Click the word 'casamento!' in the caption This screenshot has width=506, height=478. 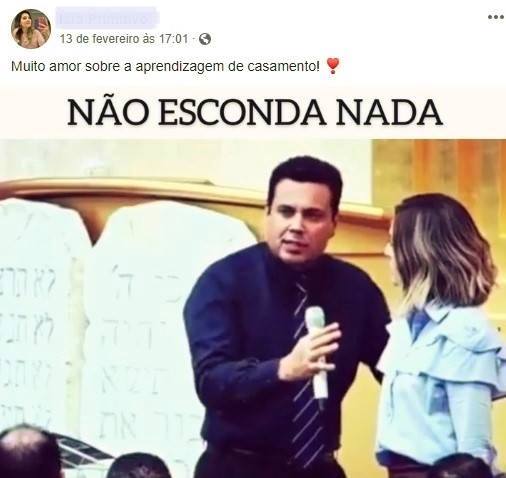[283, 67]
